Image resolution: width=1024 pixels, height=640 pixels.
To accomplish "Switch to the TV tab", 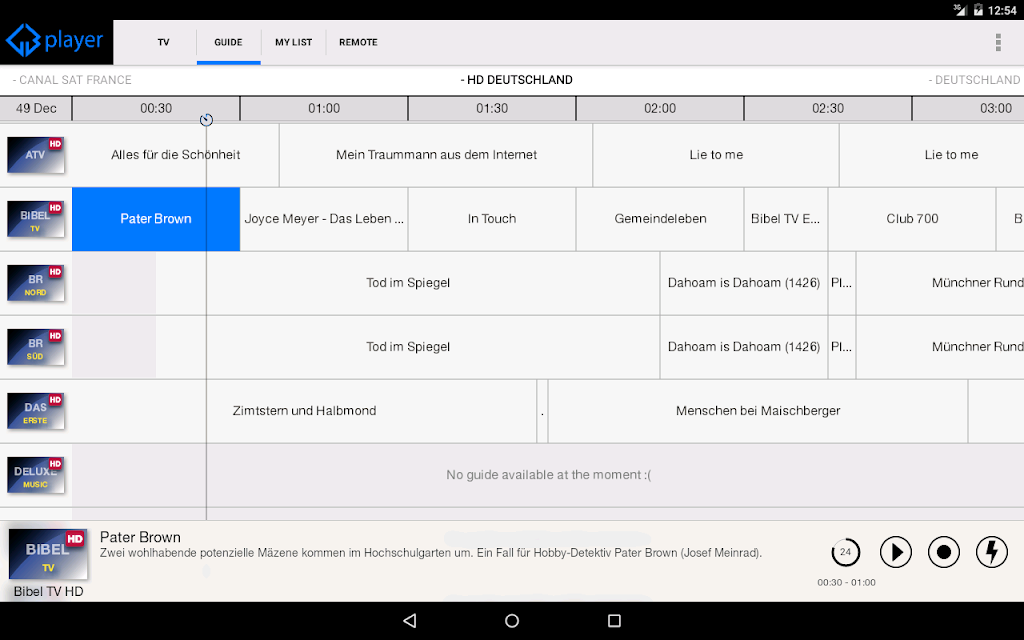I will point(163,42).
